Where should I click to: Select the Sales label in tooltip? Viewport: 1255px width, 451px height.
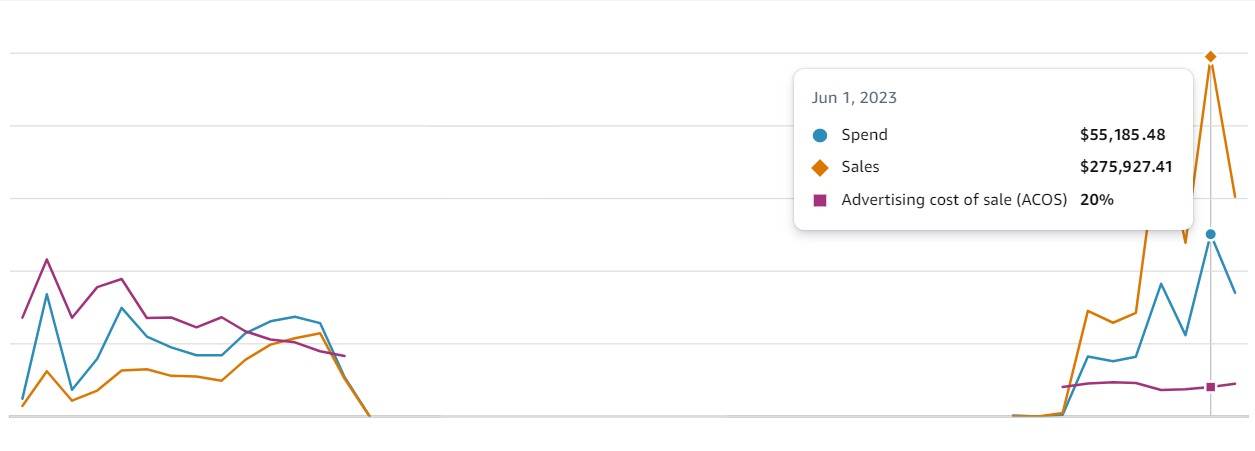tap(860, 167)
